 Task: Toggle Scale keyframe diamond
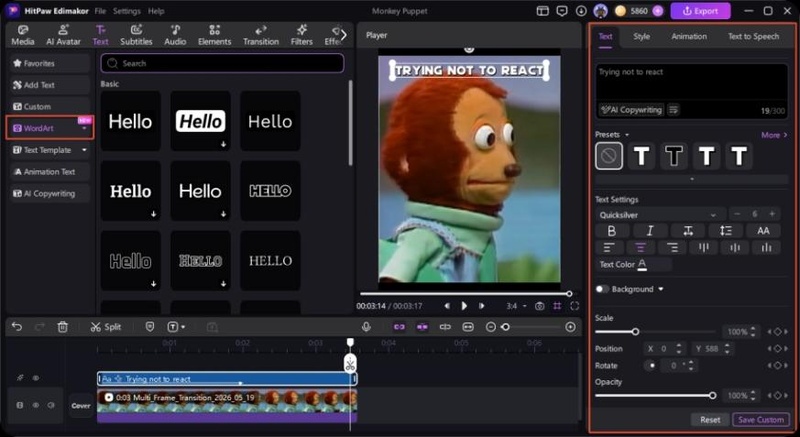(778, 332)
